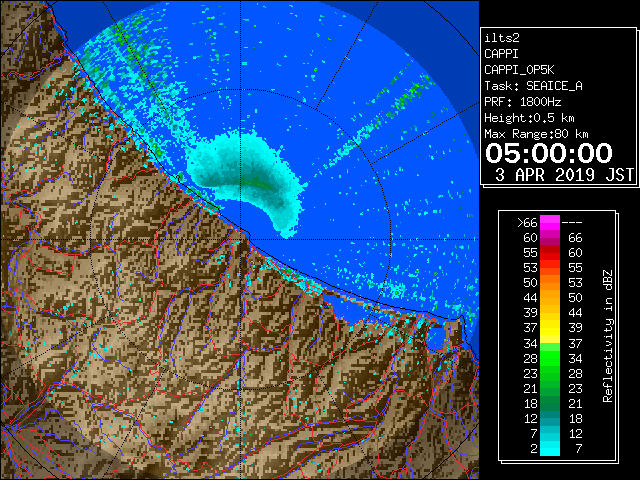
Task: Click the '3 APR 2019 JST' date
Action: pyautogui.click(x=564, y=175)
